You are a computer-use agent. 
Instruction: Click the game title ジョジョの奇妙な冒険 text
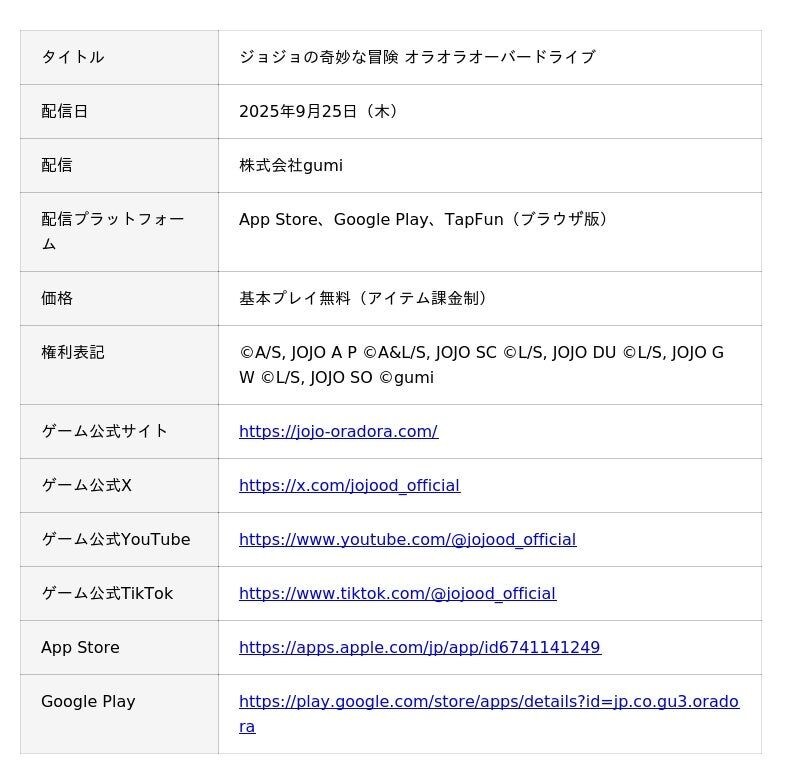[x=318, y=57]
